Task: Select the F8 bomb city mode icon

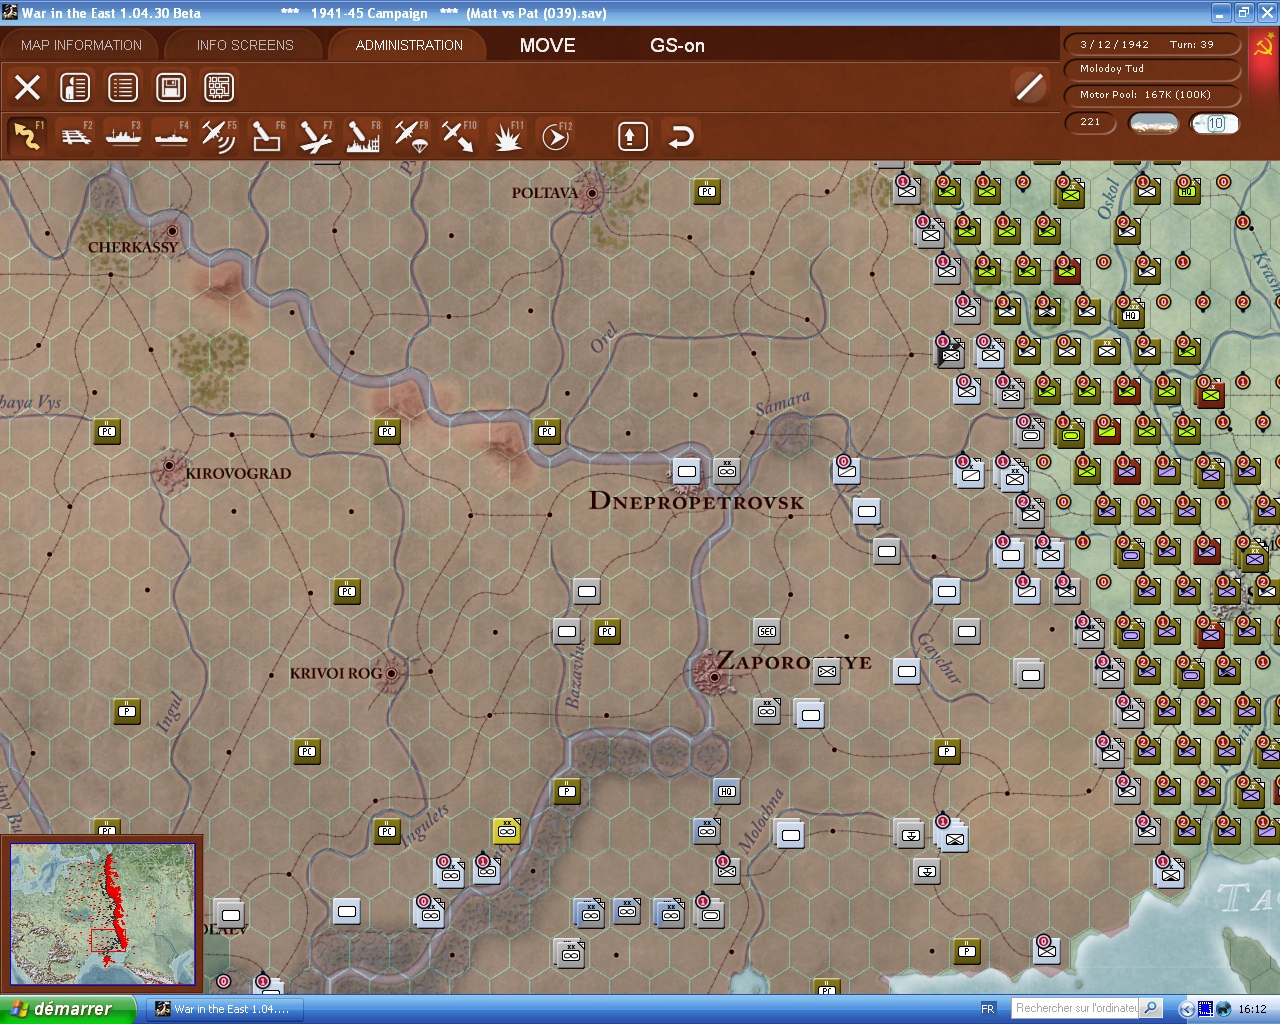Action: click(363, 136)
